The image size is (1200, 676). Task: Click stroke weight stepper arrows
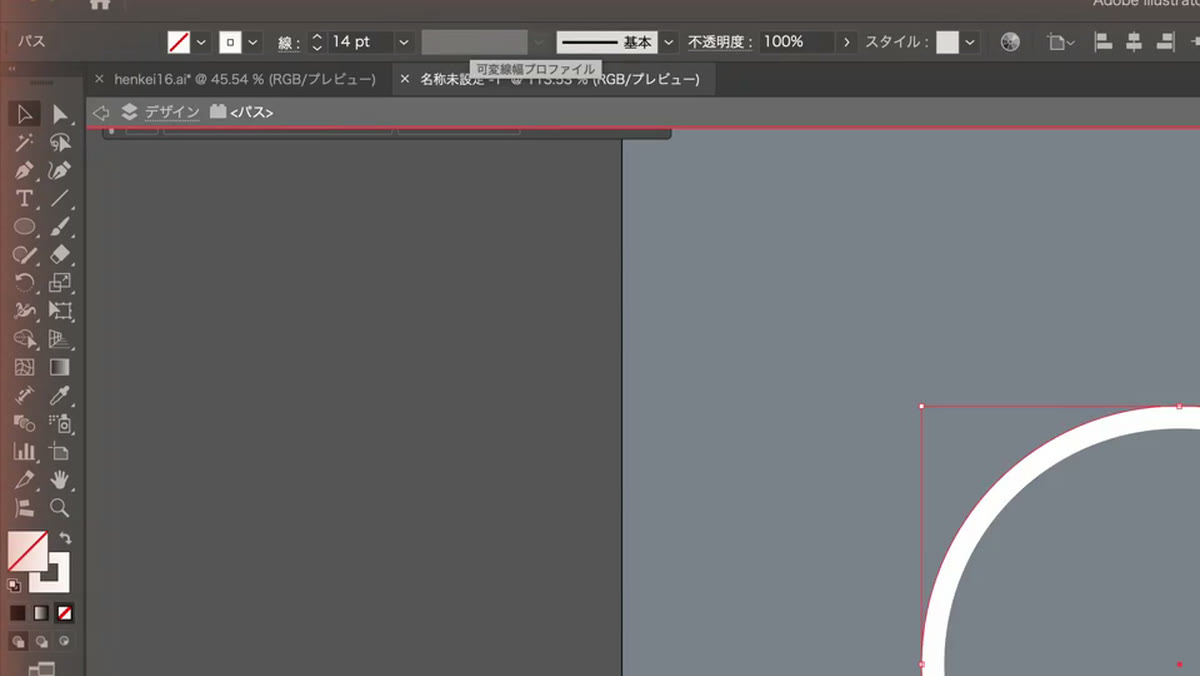point(317,42)
